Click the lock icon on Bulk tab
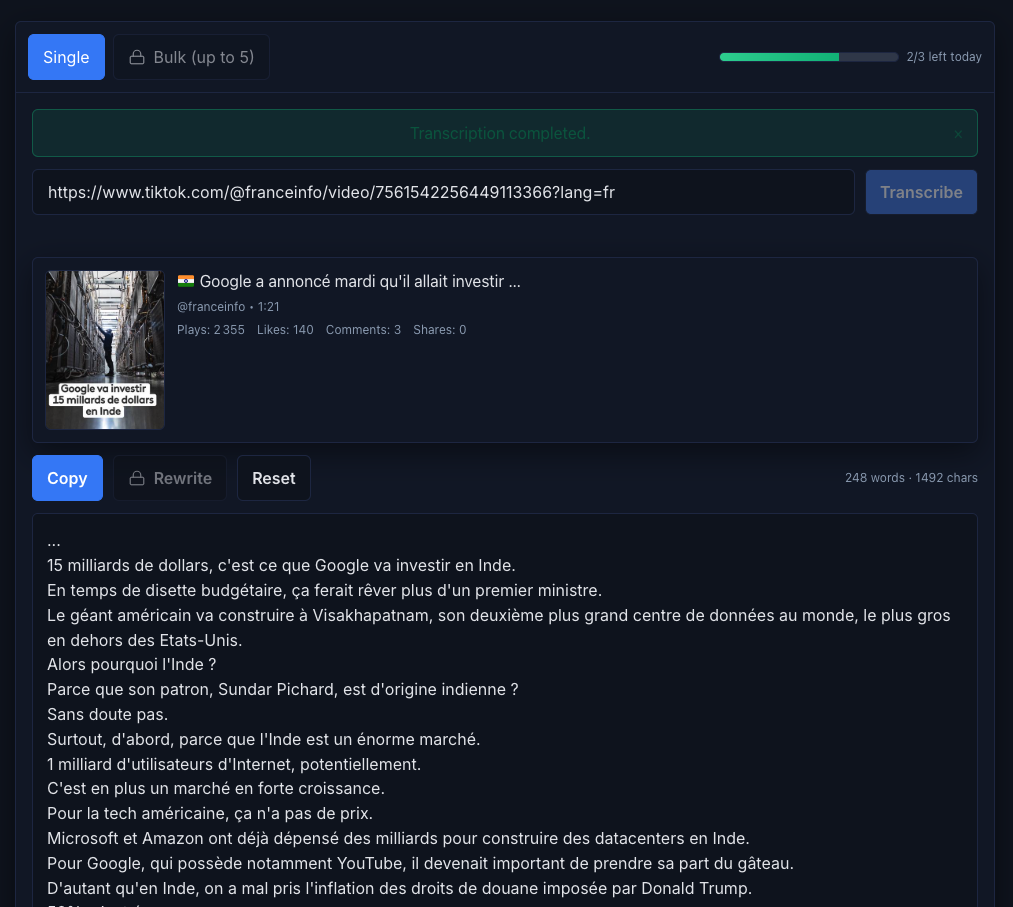Screen dimensions: 1013x907 point(136,57)
